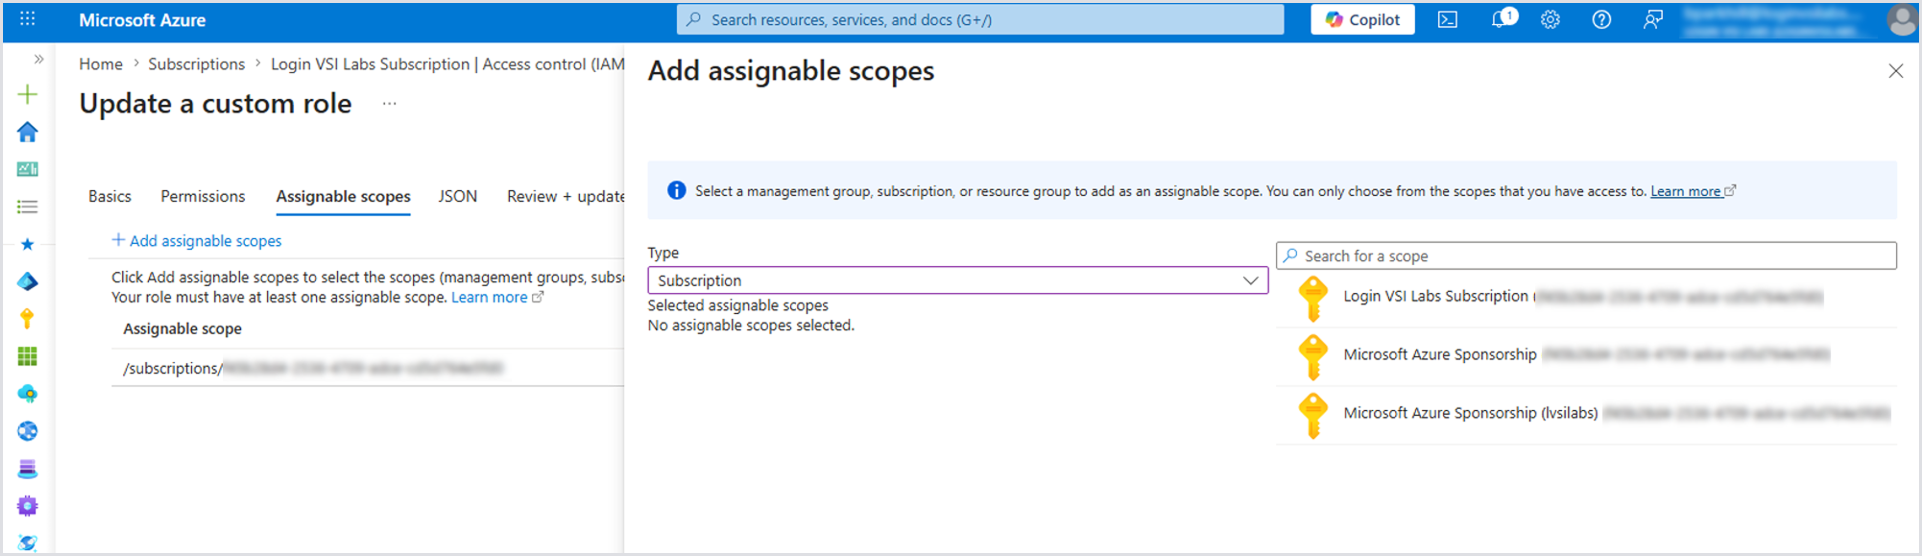Switch to the Basics tab

(110, 196)
